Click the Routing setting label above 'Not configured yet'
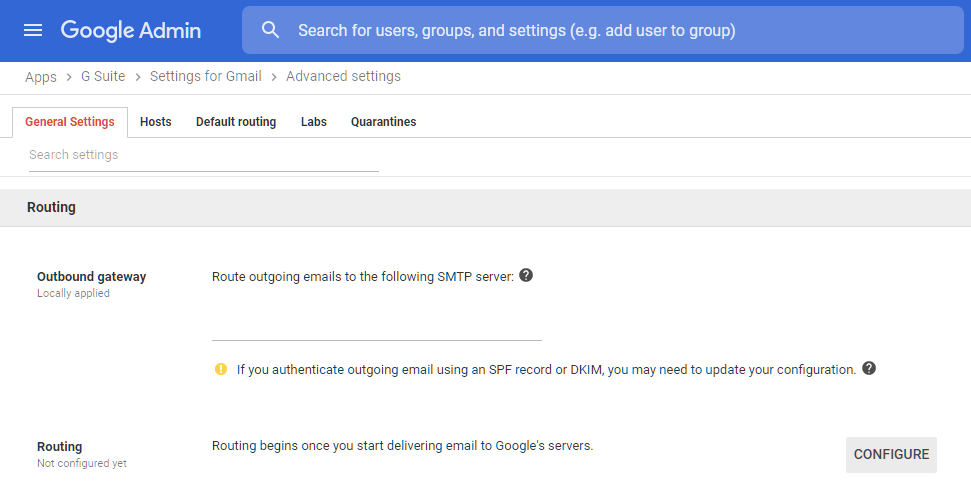This screenshot has width=971, height=493. pyautogui.click(x=59, y=447)
